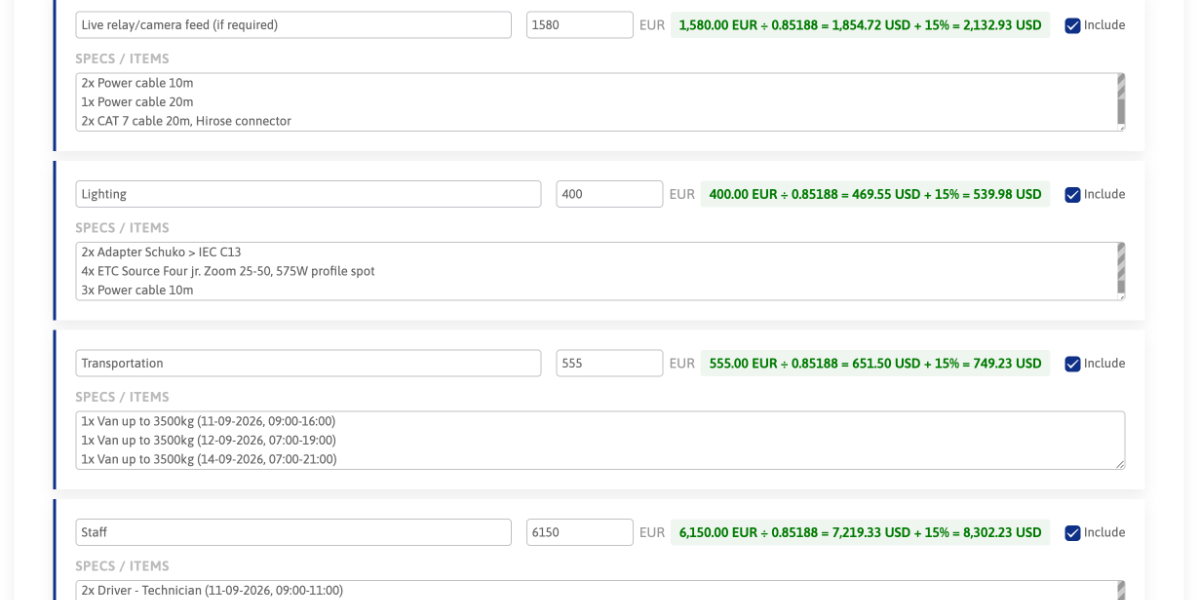Toggle Include checkbox for Staff

click(x=1073, y=532)
